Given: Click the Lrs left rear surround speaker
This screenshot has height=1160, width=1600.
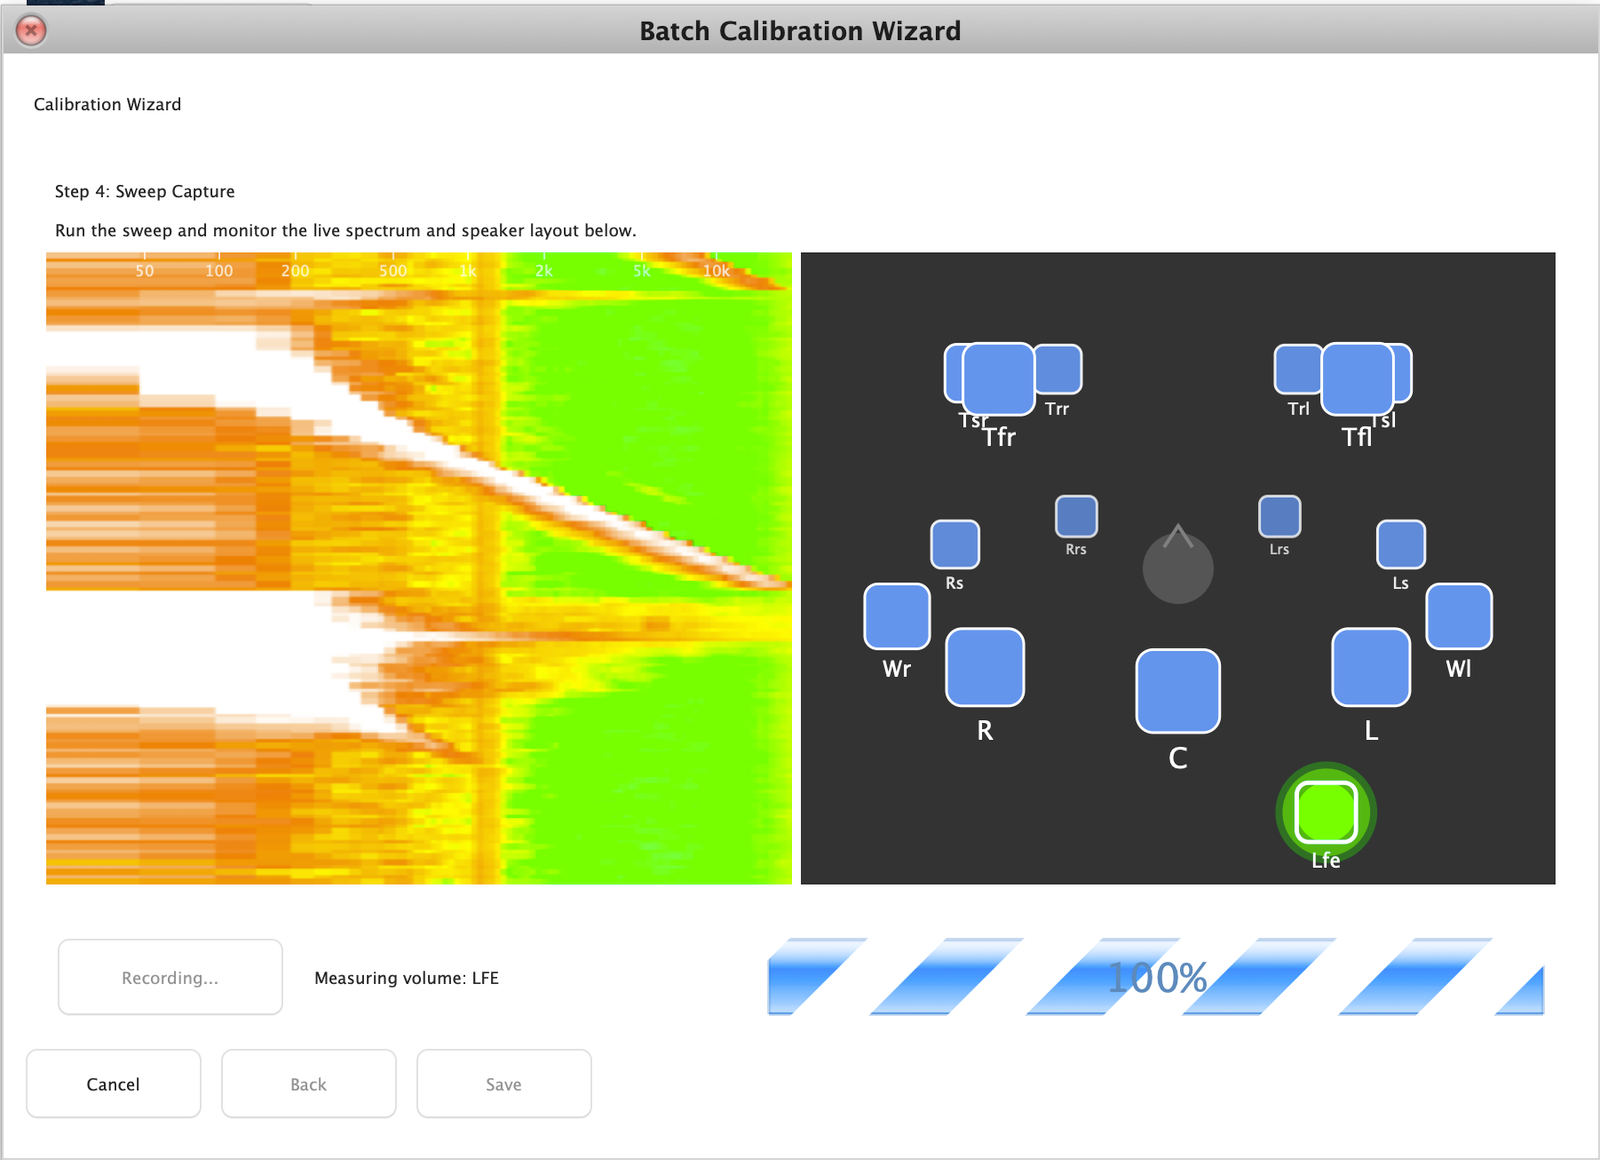Looking at the screenshot, I should click(1279, 516).
